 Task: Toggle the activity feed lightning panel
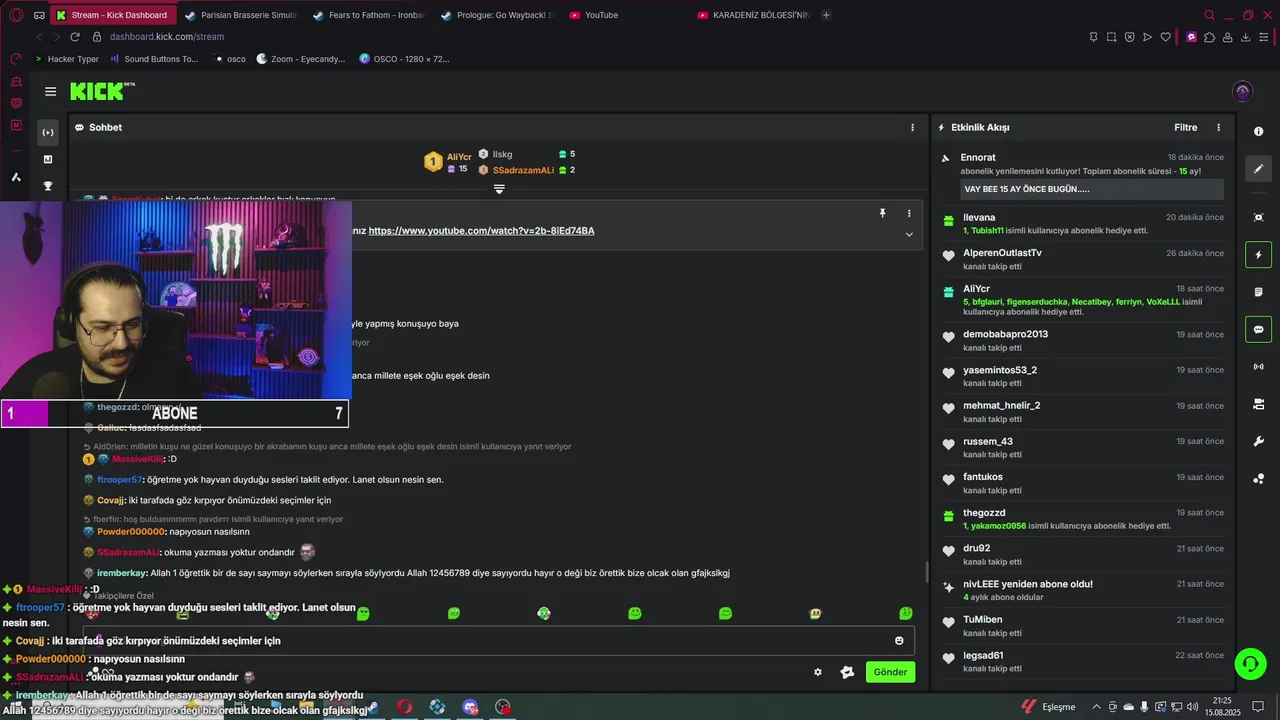[x=1258, y=254]
